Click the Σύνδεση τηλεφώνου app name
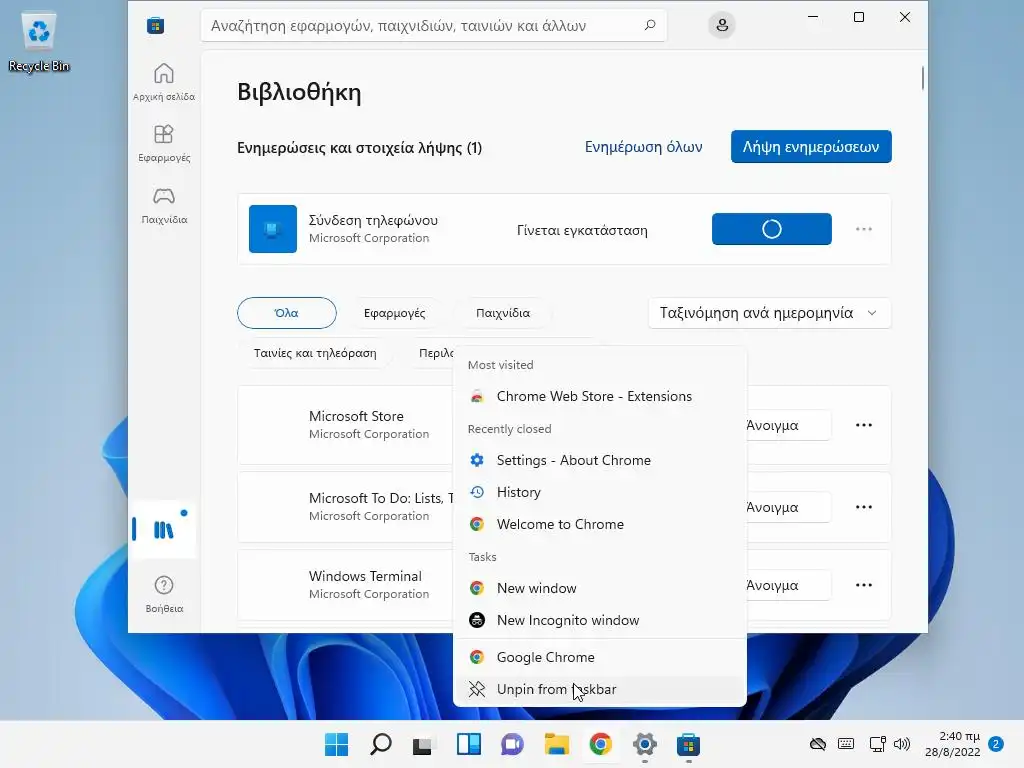This screenshot has width=1024, height=768. click(373, 220)
